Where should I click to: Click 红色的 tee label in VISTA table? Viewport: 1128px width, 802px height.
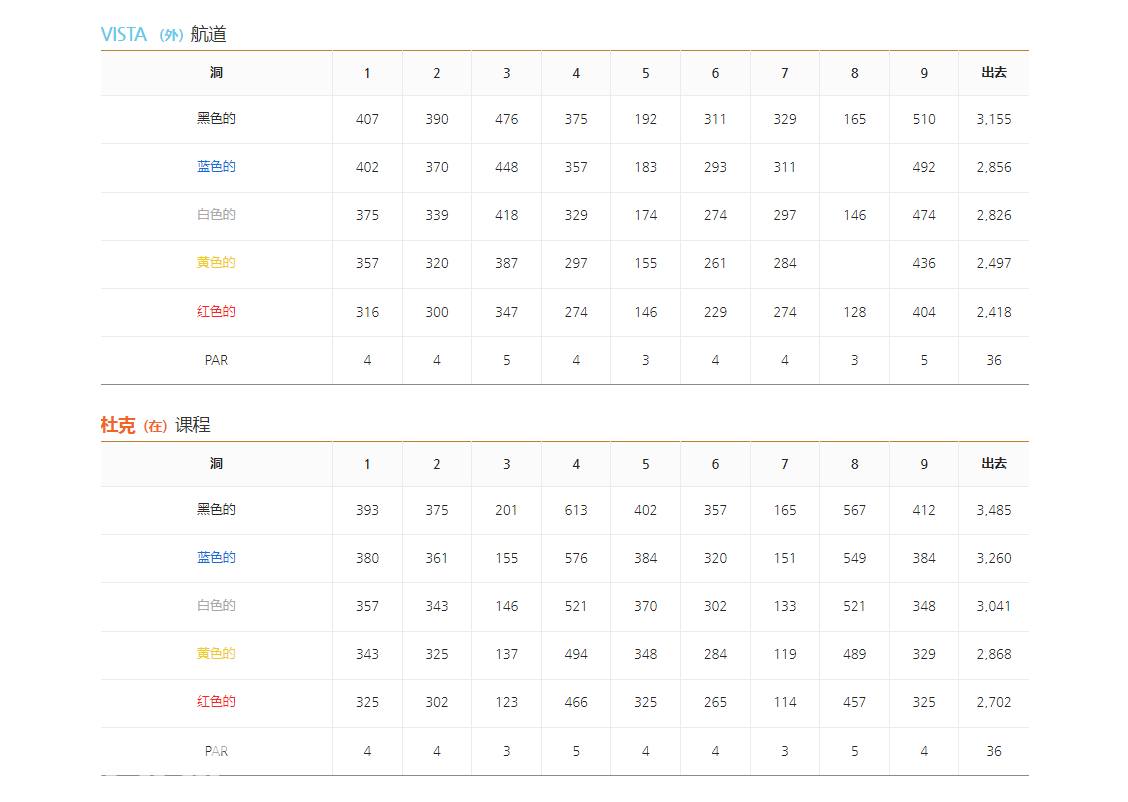pyautogui.click(x=216, y=312)
